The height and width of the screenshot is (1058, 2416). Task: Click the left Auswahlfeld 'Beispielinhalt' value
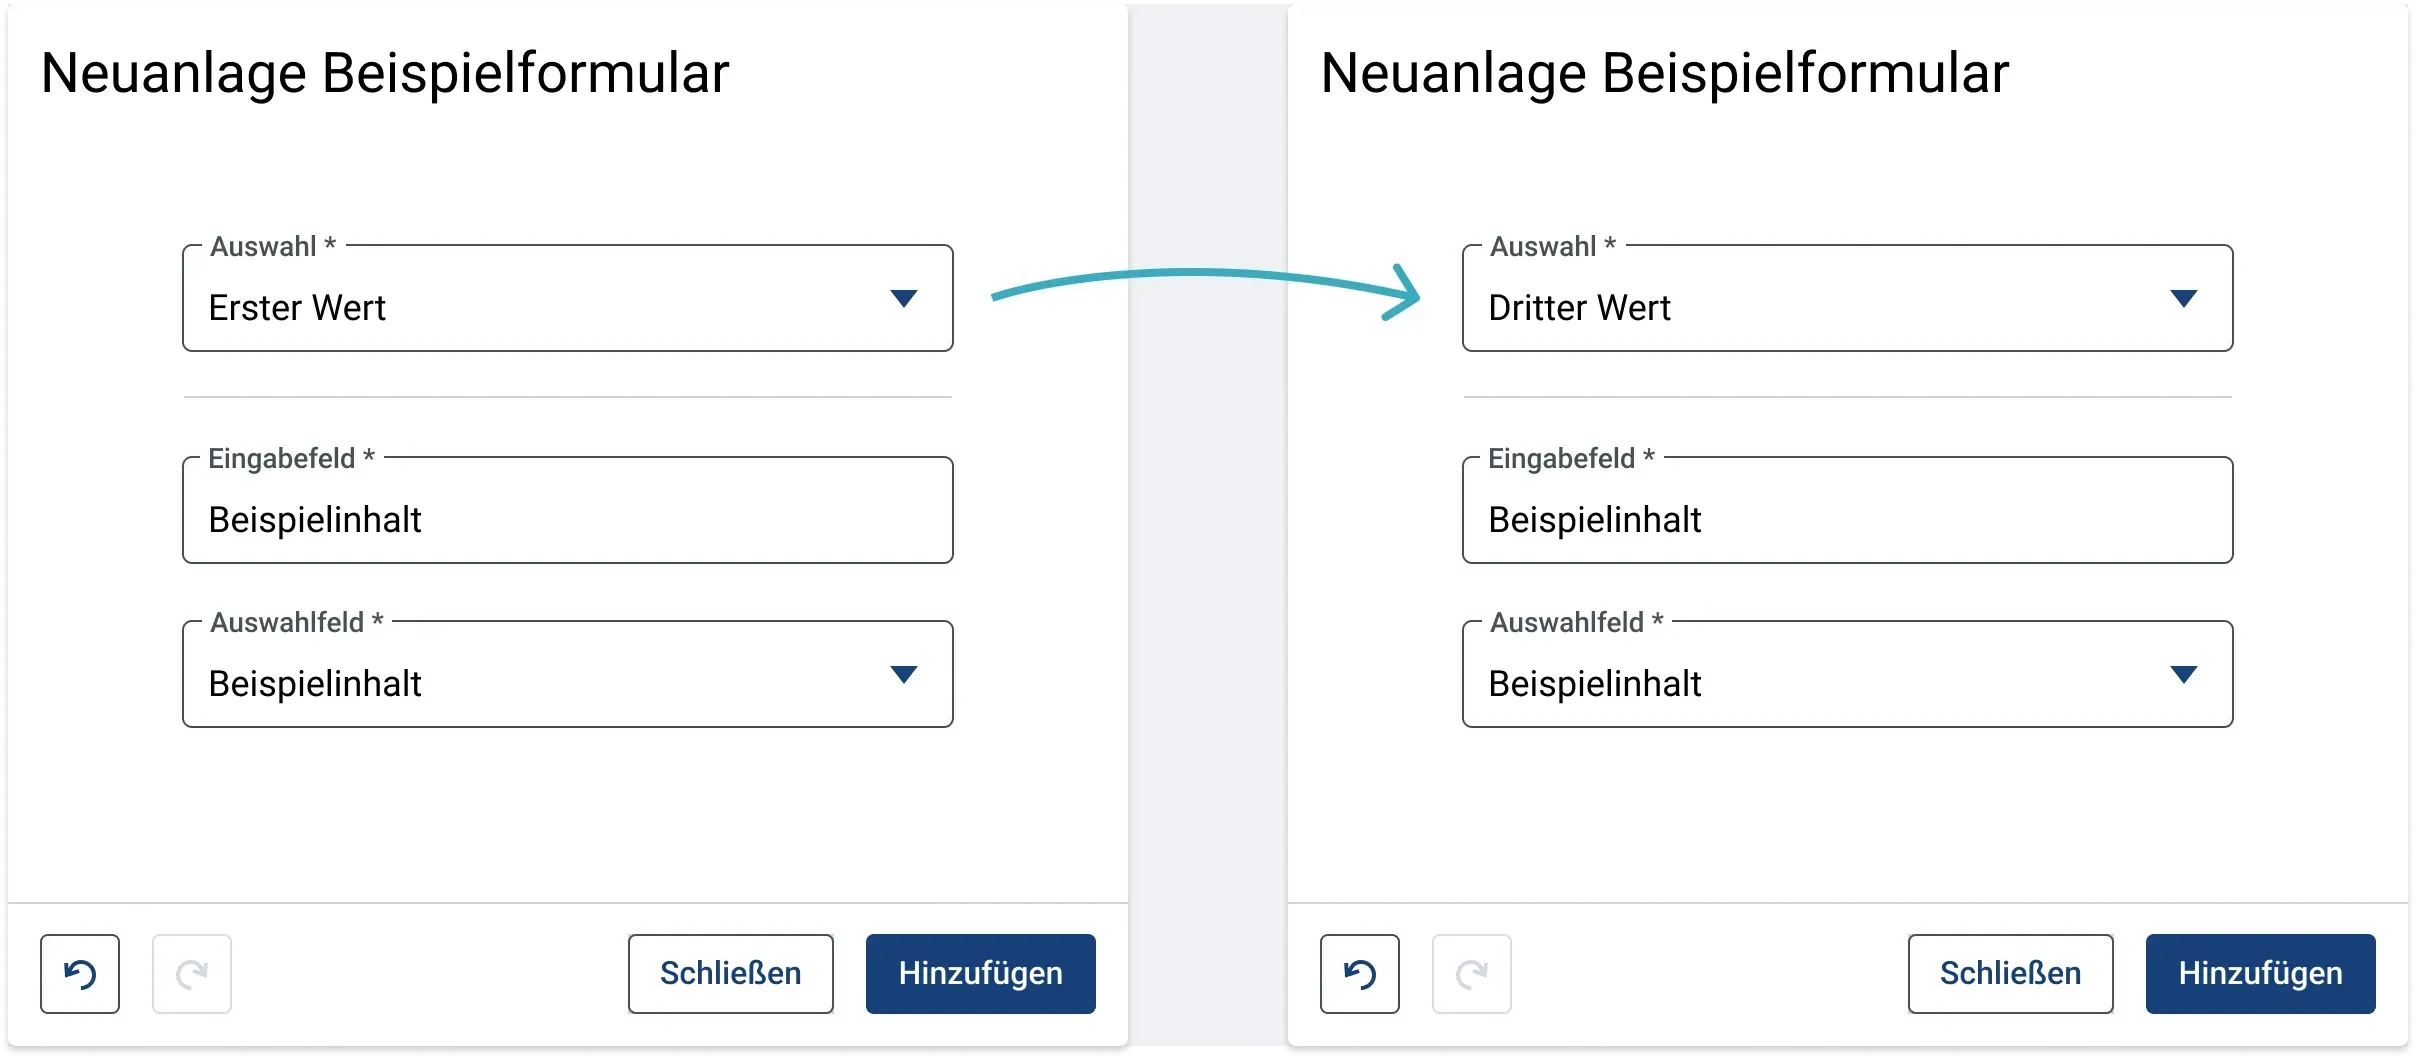[315, 684]
